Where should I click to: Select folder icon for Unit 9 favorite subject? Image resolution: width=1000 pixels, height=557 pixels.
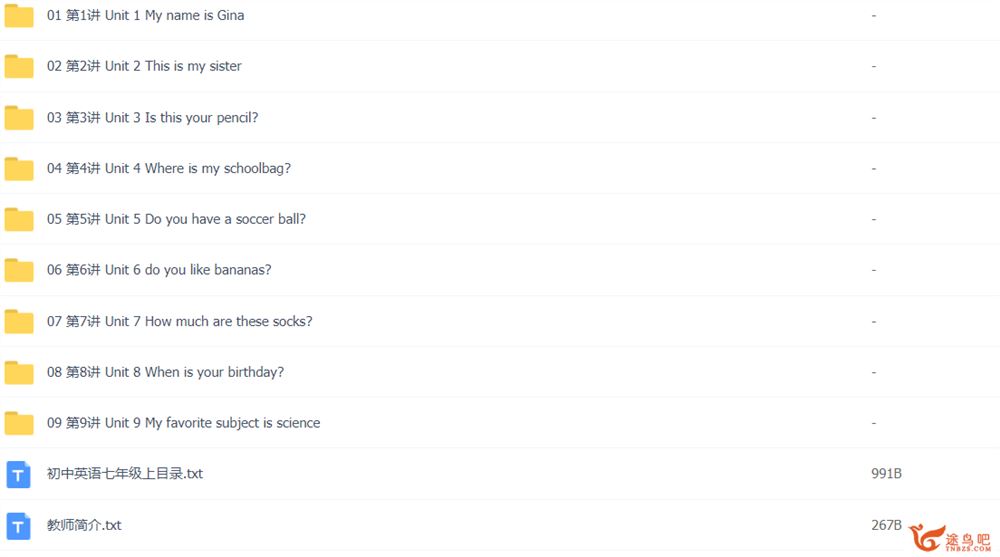click(x=18, y=423)
